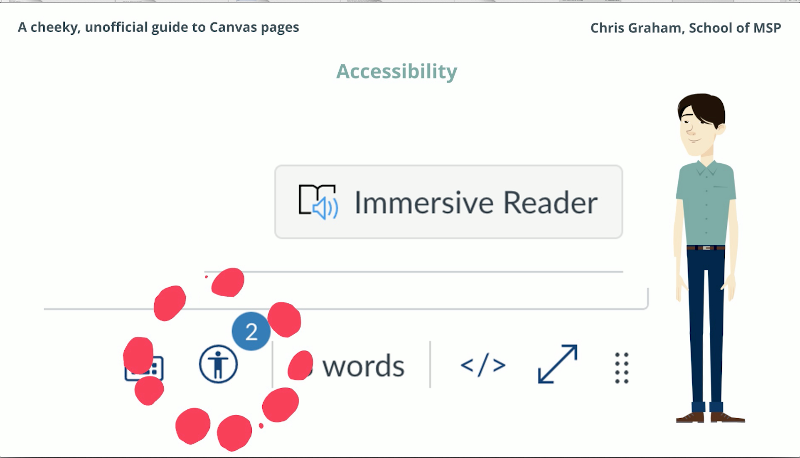Enter fullscreen with the diagonal arrows icon
Image resolution: width=800 pixels, height=458 pixels.
(x=557, y=365)
